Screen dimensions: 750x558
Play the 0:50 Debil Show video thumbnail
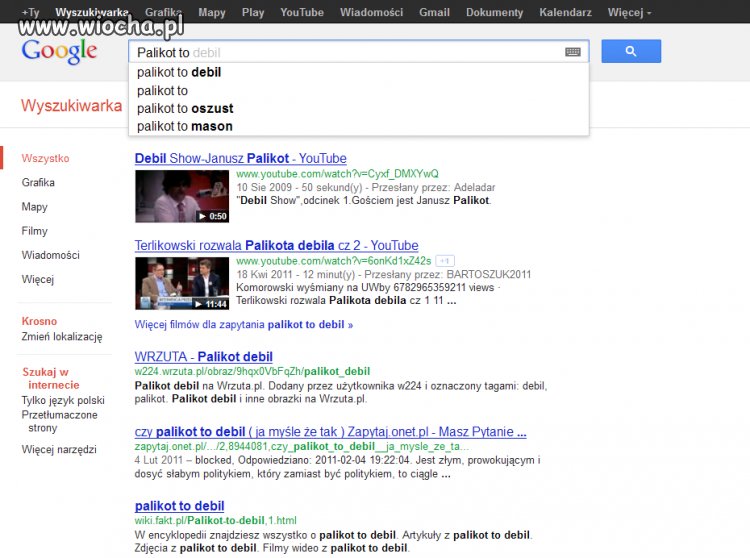click(x=182, y=196)
